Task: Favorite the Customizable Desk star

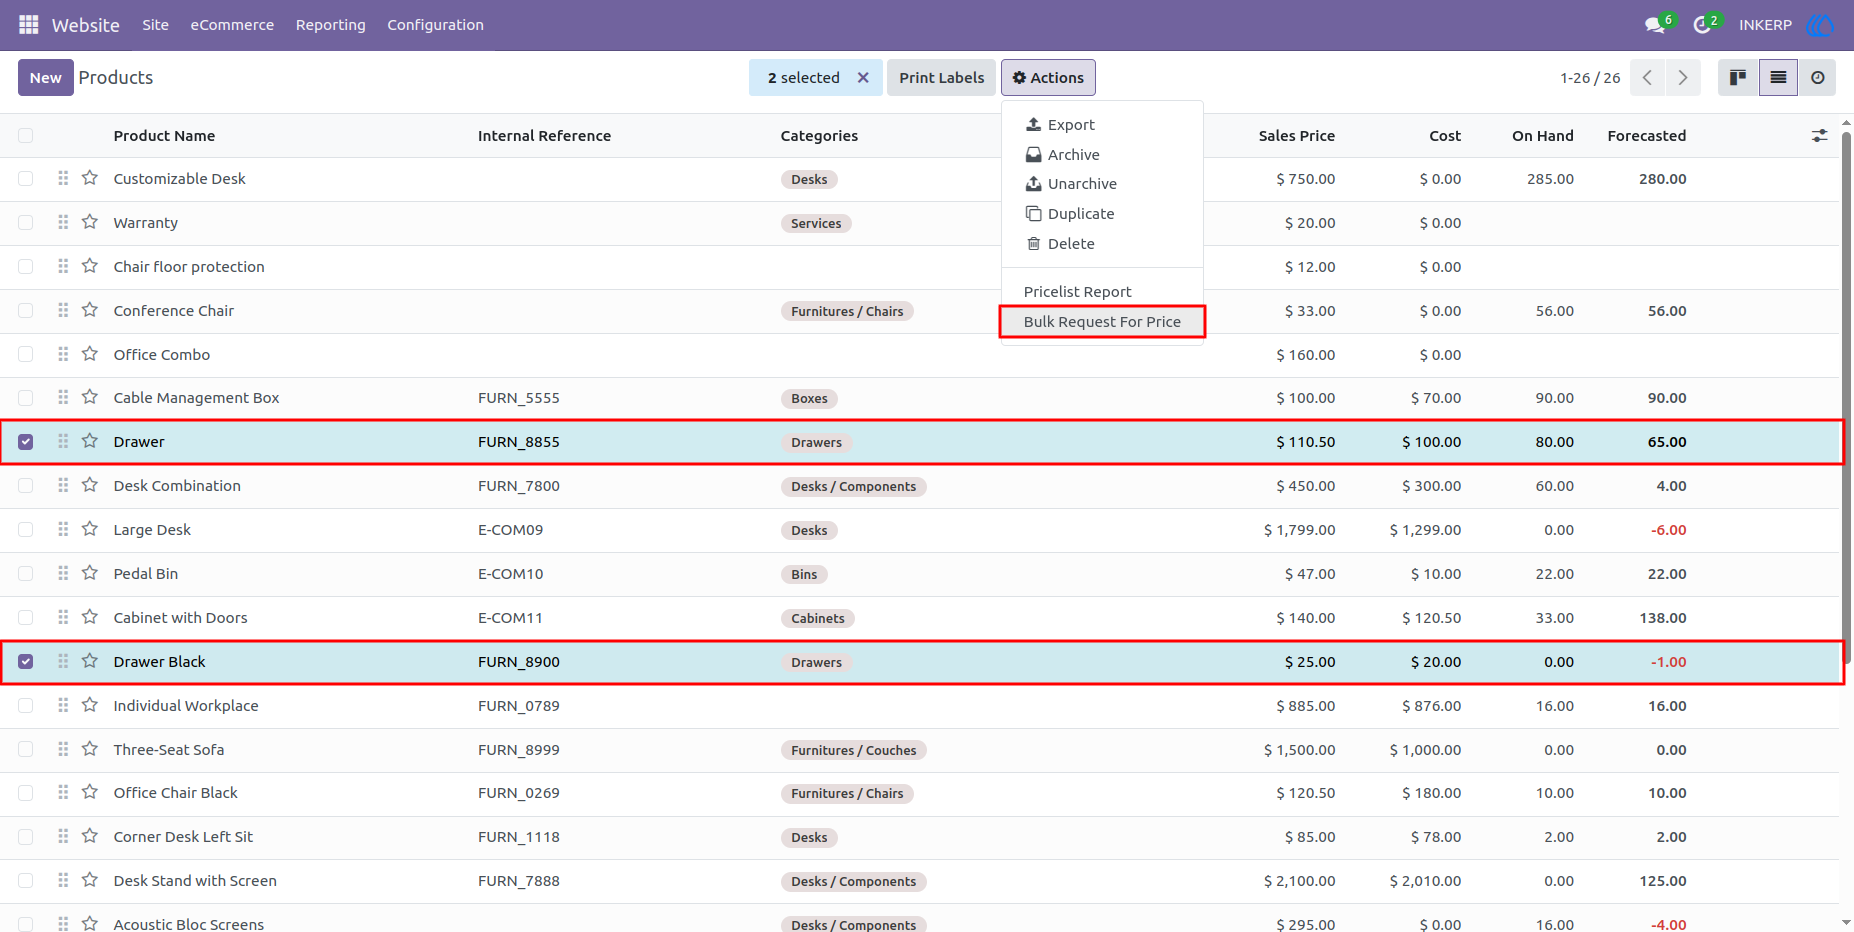Action: tap(90, 178)
